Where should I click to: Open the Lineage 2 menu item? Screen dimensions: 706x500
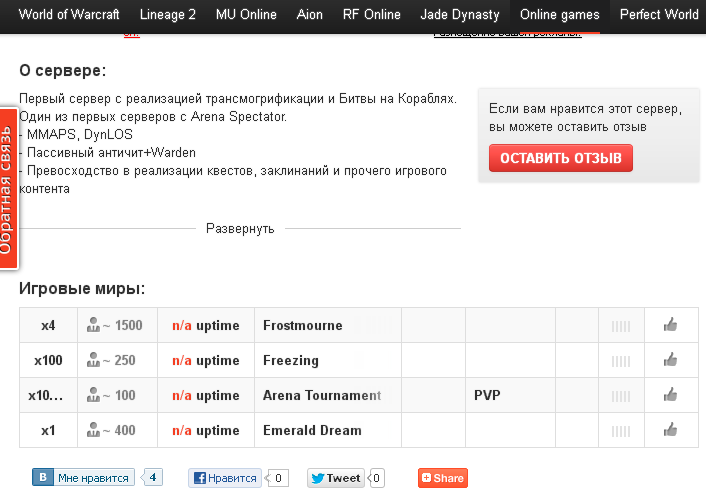click(167, 14)
